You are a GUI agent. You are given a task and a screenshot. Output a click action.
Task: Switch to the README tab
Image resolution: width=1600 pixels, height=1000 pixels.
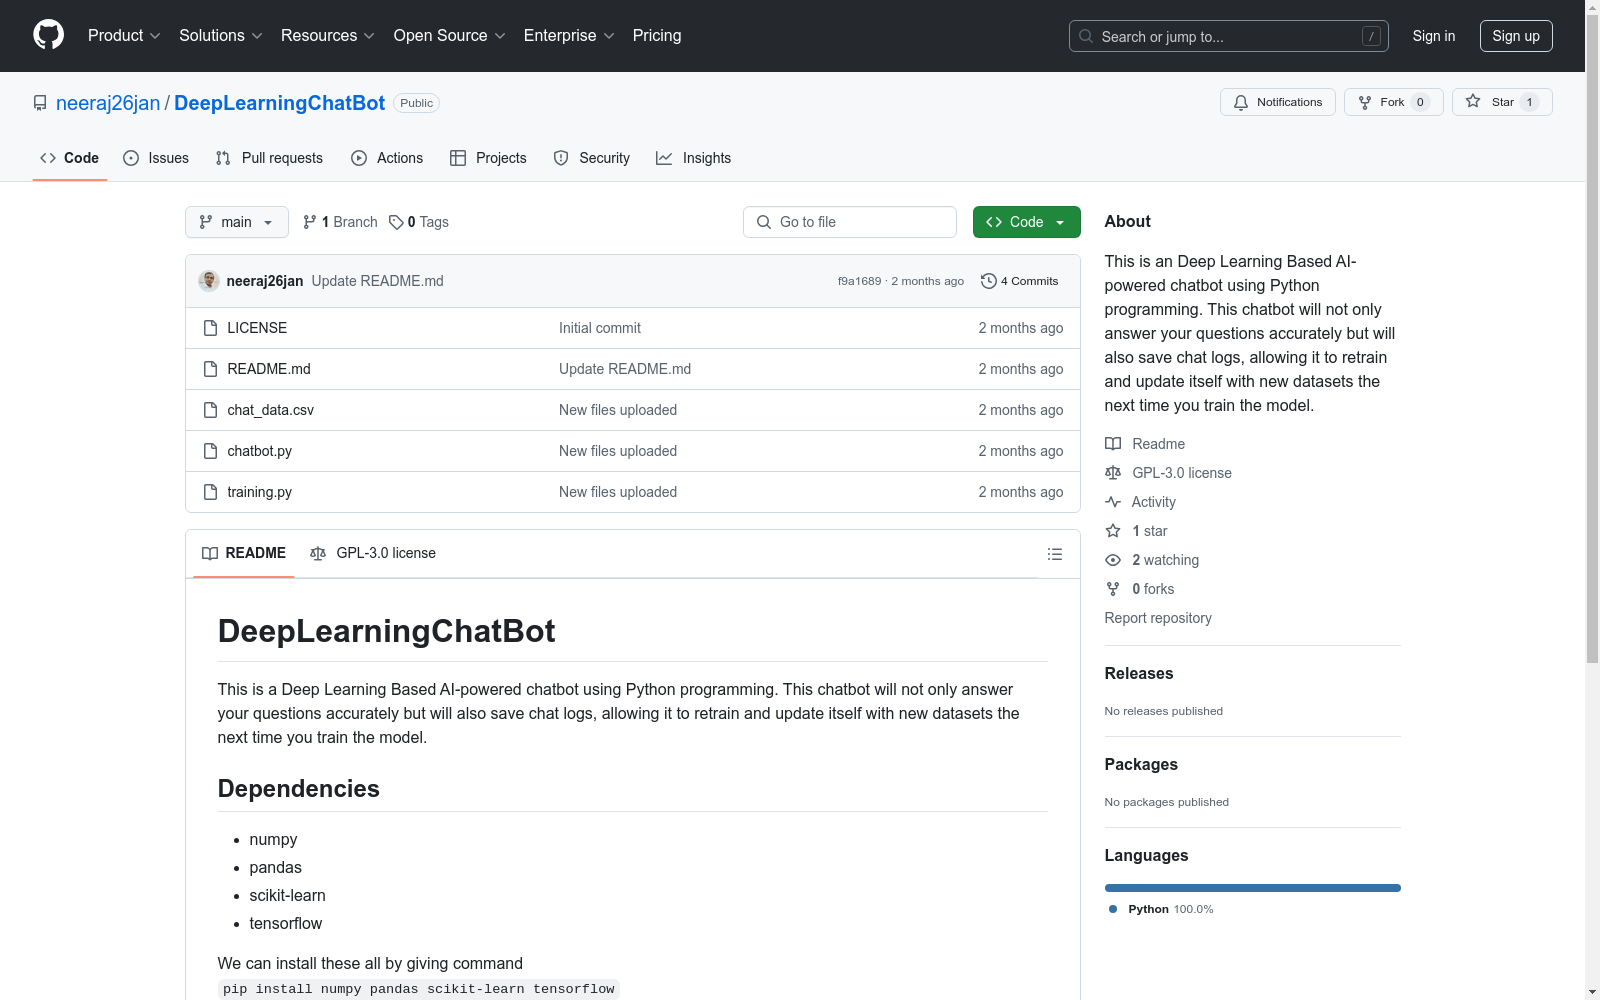244,553
